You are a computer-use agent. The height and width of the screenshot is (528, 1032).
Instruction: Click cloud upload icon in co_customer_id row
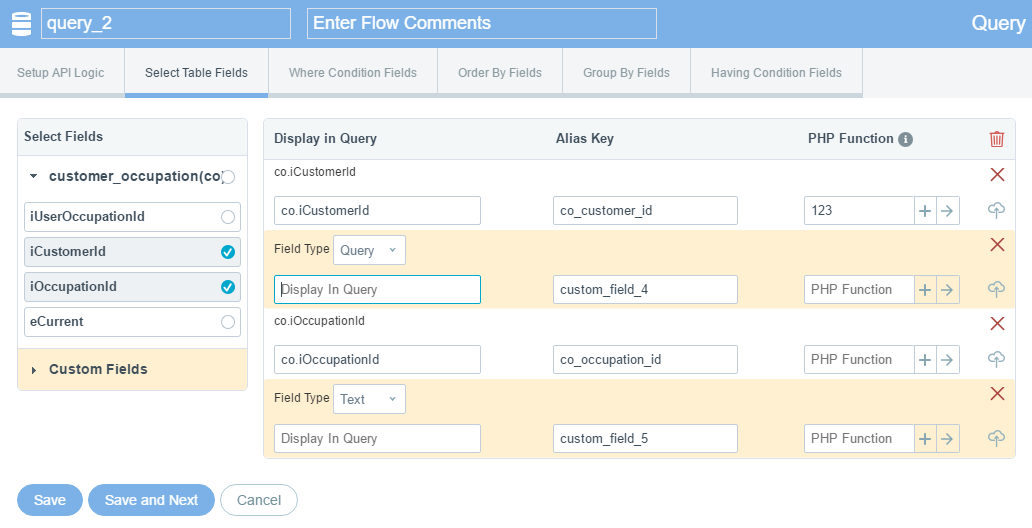996,210
